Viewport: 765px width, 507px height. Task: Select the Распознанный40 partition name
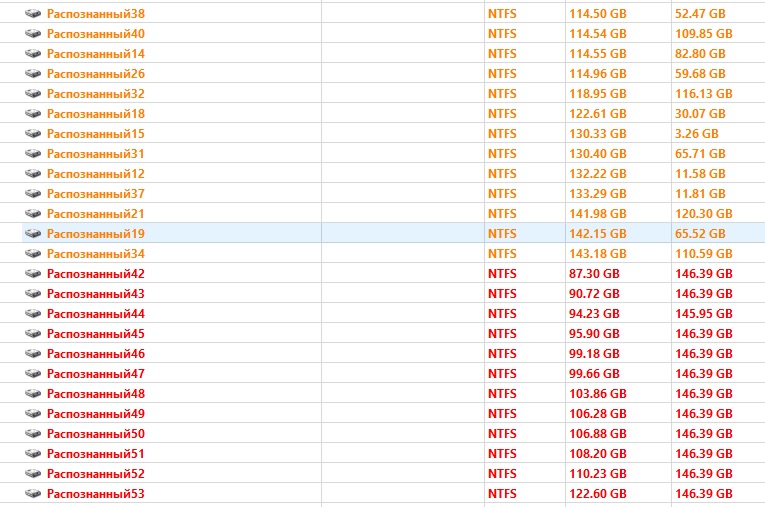(95, 34)
